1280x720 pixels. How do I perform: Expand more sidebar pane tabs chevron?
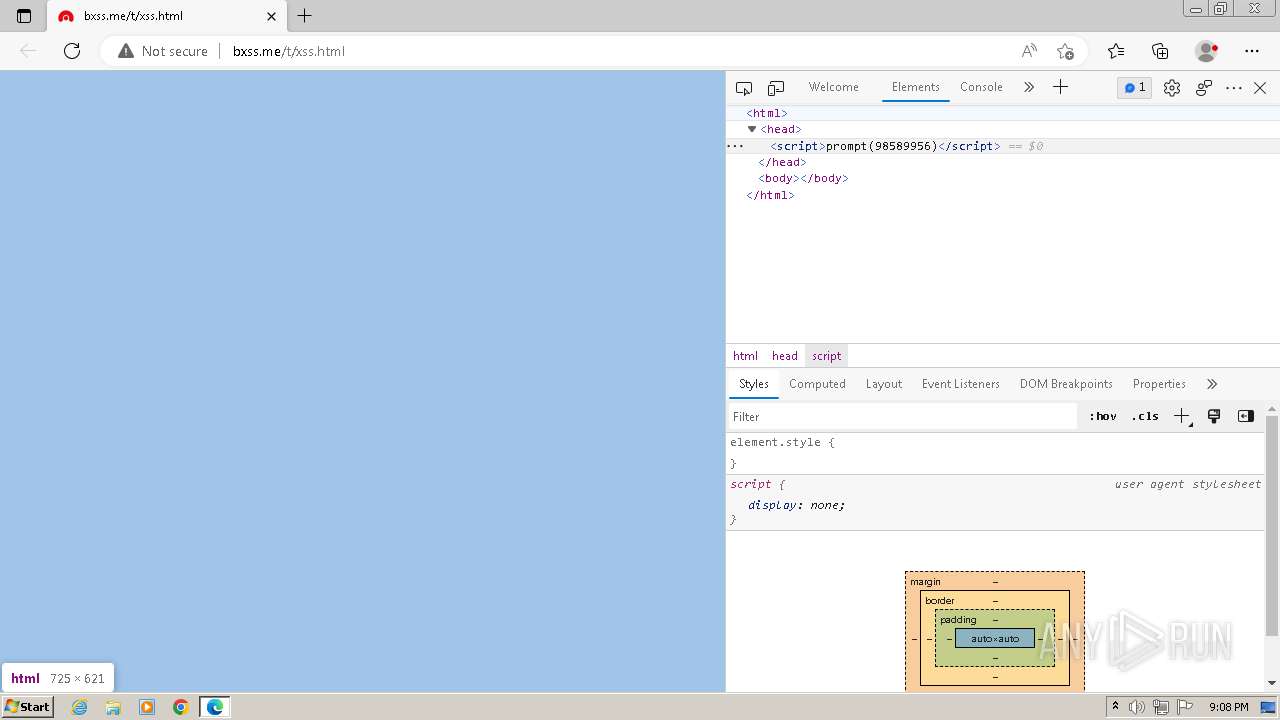[x=1212, y=384]
